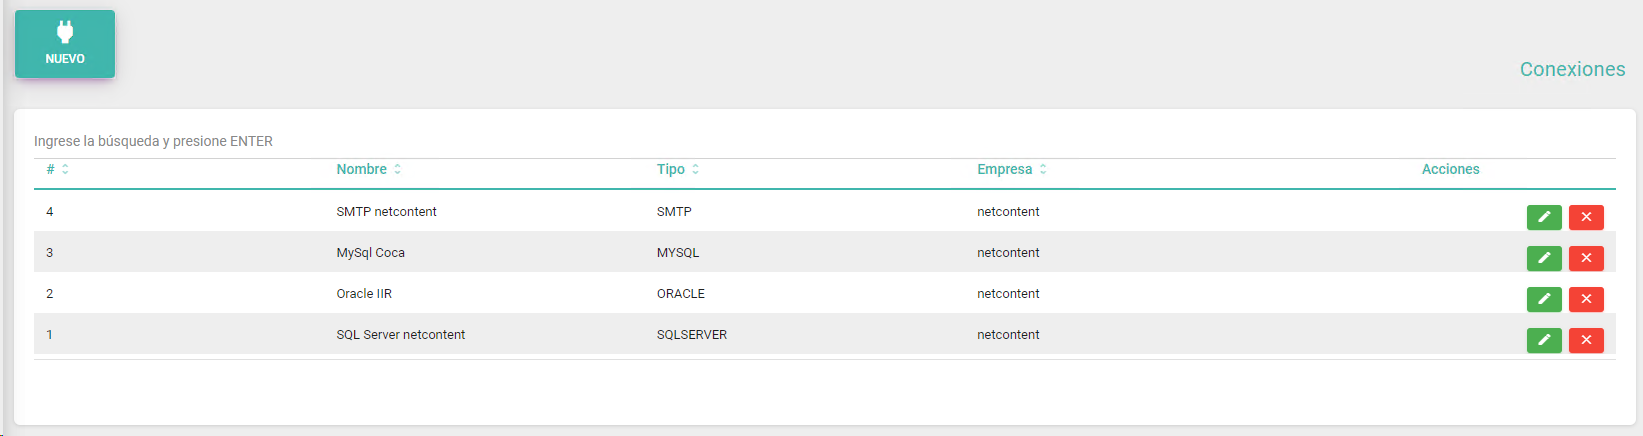Edit the SMTP netcontent connection
The width and height of the screenshot is (1643, 436).
pyautogui.click(x=1544, y=217)
